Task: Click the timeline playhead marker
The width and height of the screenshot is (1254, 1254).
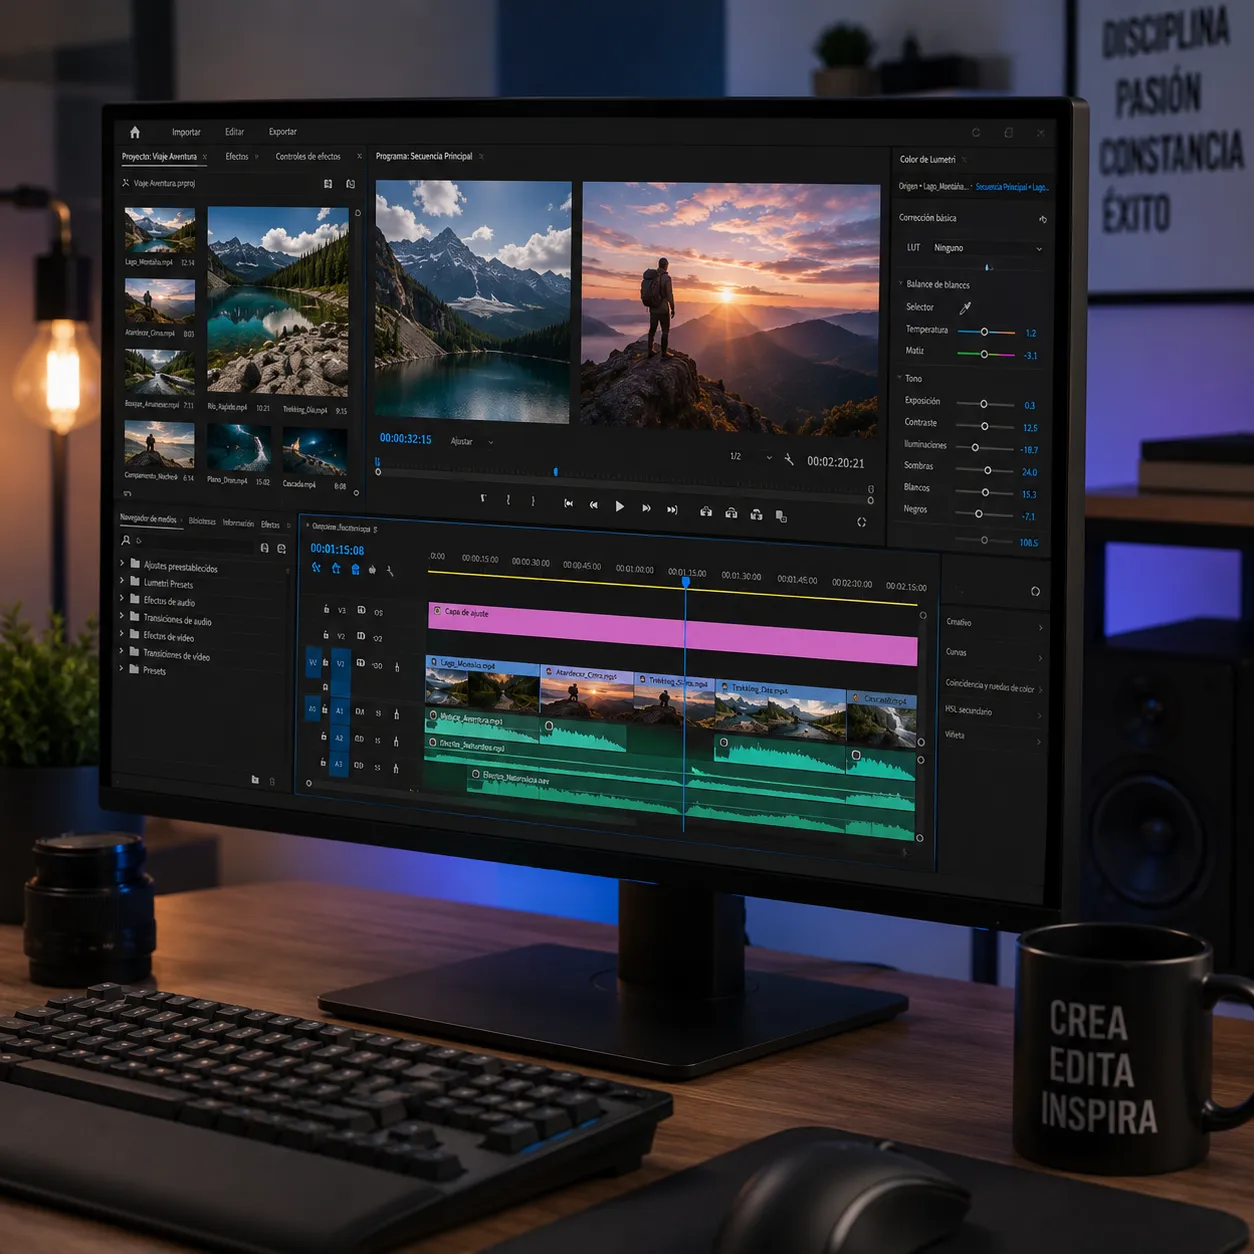Action: pyautogui.click(x=686, y=581)
